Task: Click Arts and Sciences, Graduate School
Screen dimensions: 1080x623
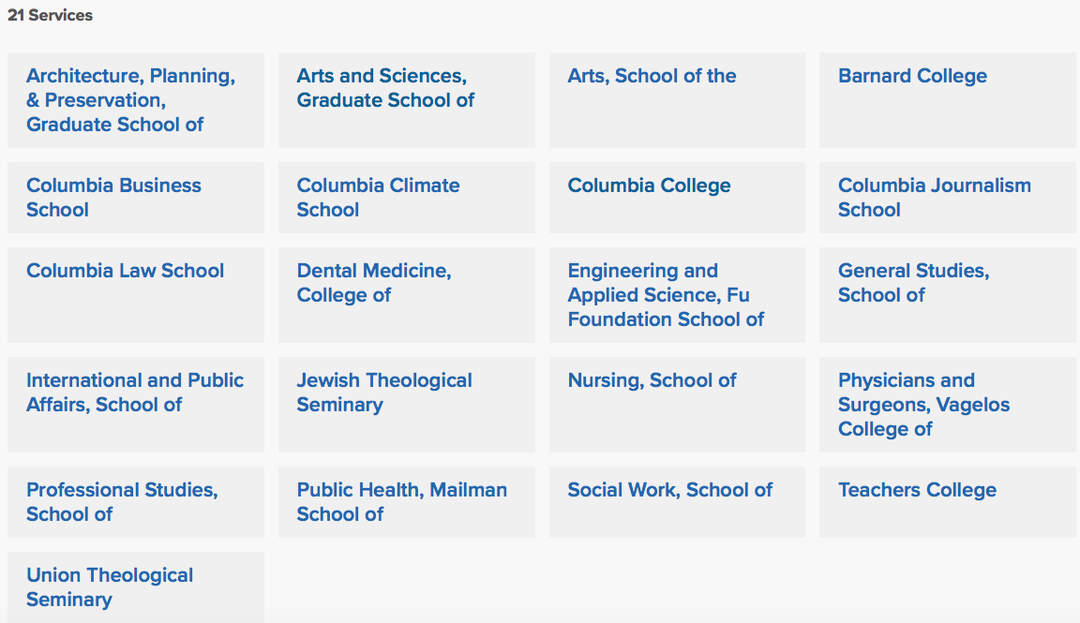Action: pyautogui.click(x=385, y=88)
